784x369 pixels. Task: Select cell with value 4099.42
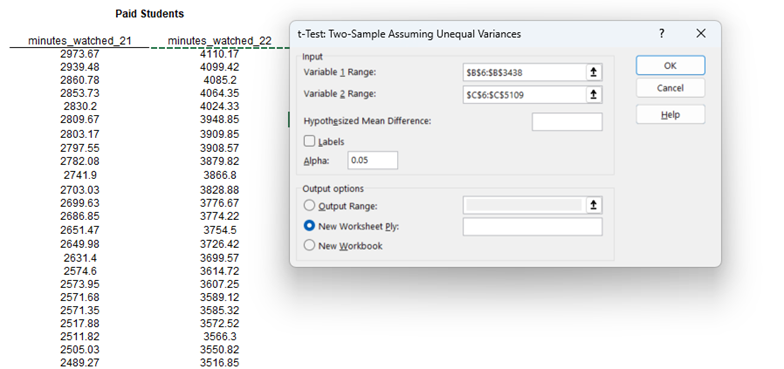220,67
